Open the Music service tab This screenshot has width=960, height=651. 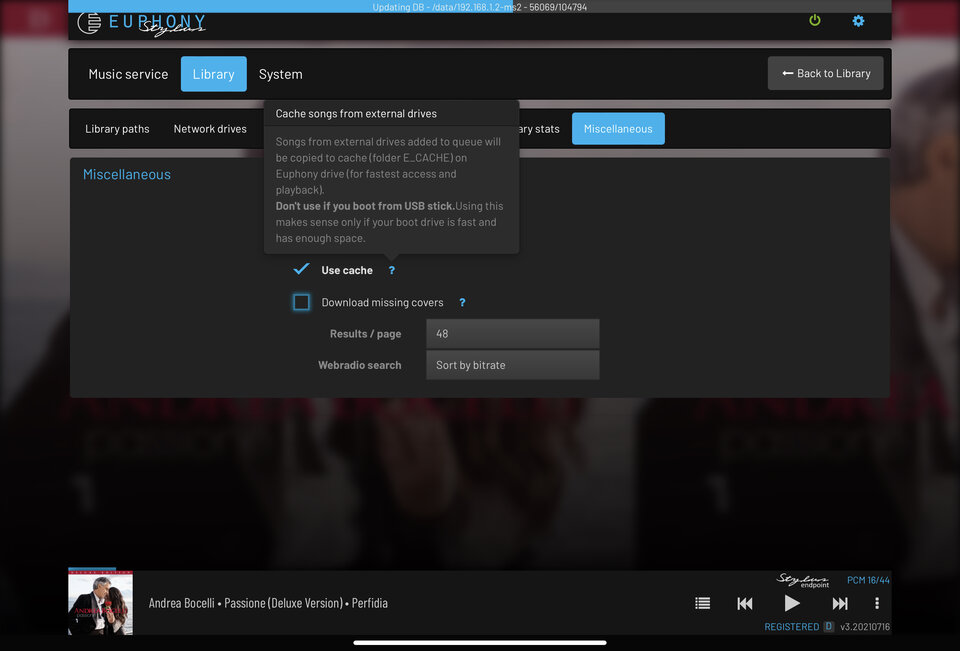[x=128, y=74]
